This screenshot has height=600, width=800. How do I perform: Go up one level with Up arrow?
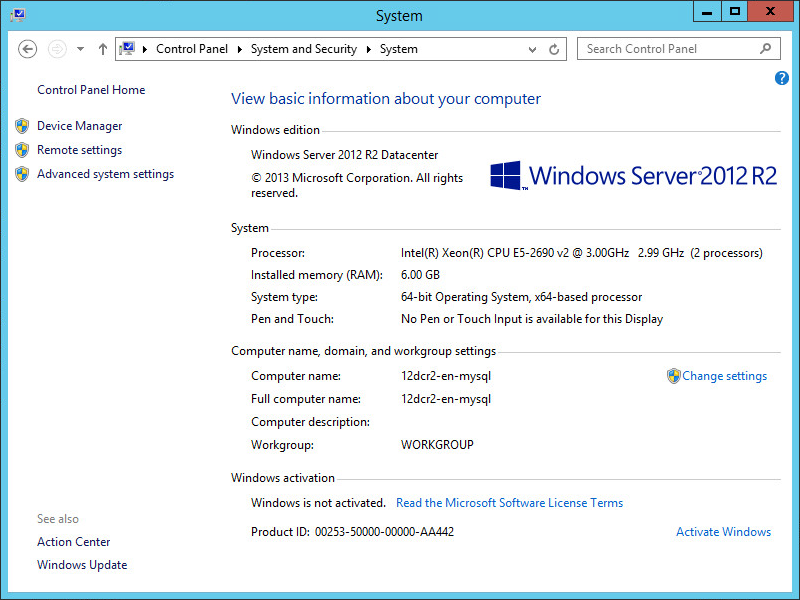(x=103, y=49)
